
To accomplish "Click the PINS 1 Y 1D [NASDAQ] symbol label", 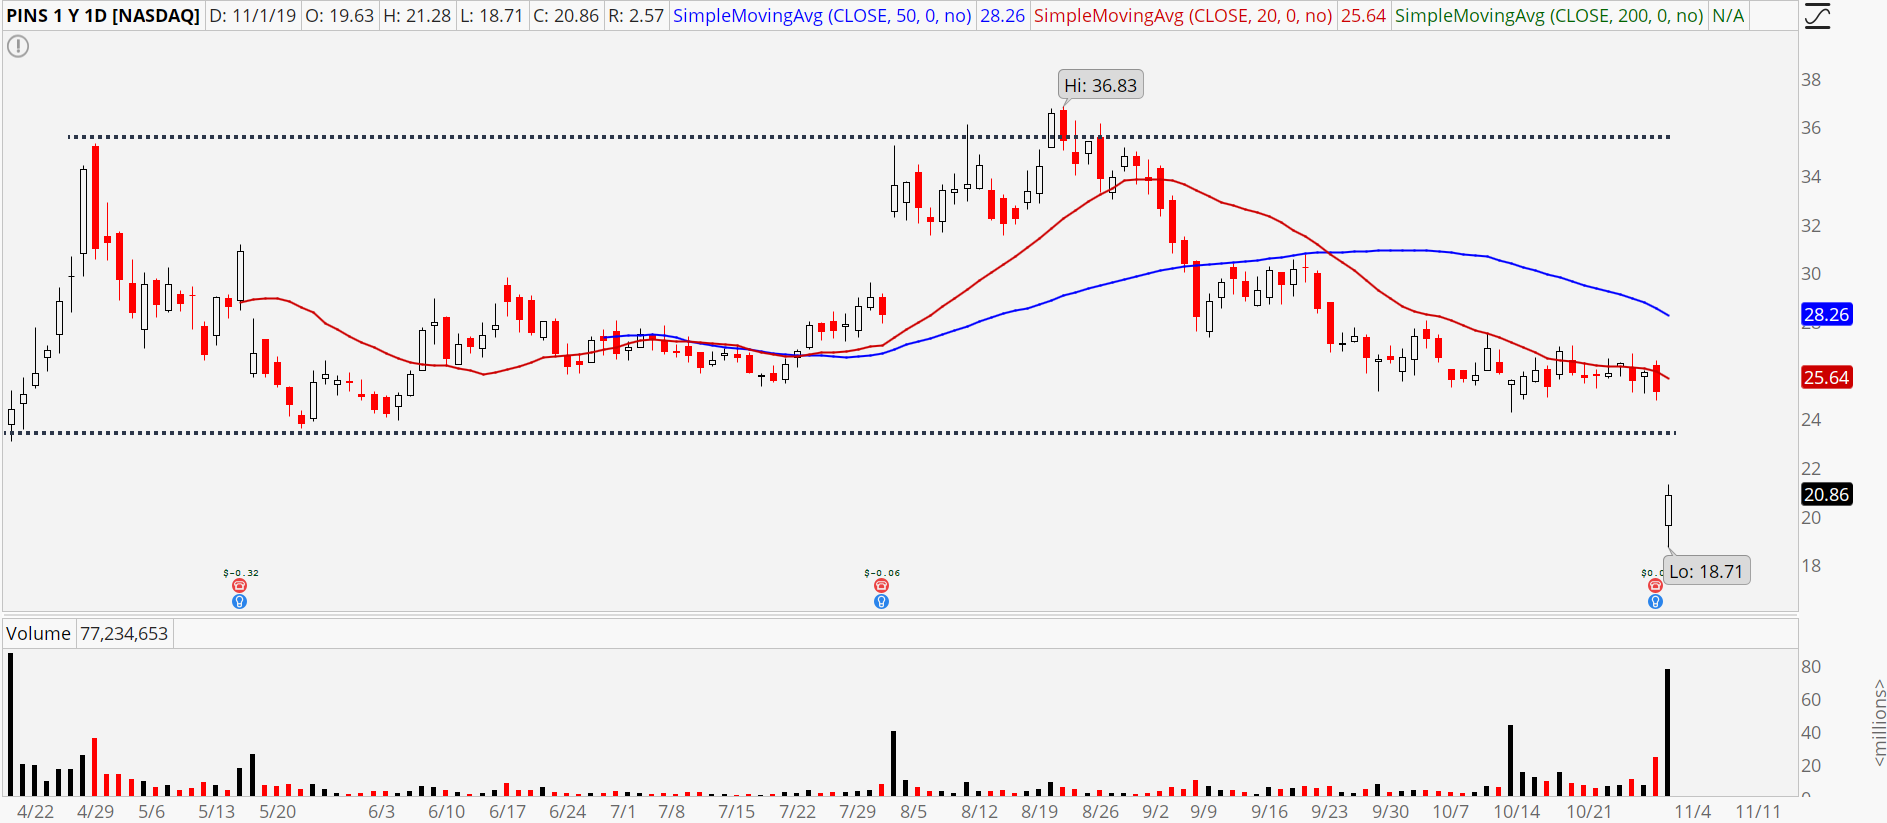I will 103,16.
